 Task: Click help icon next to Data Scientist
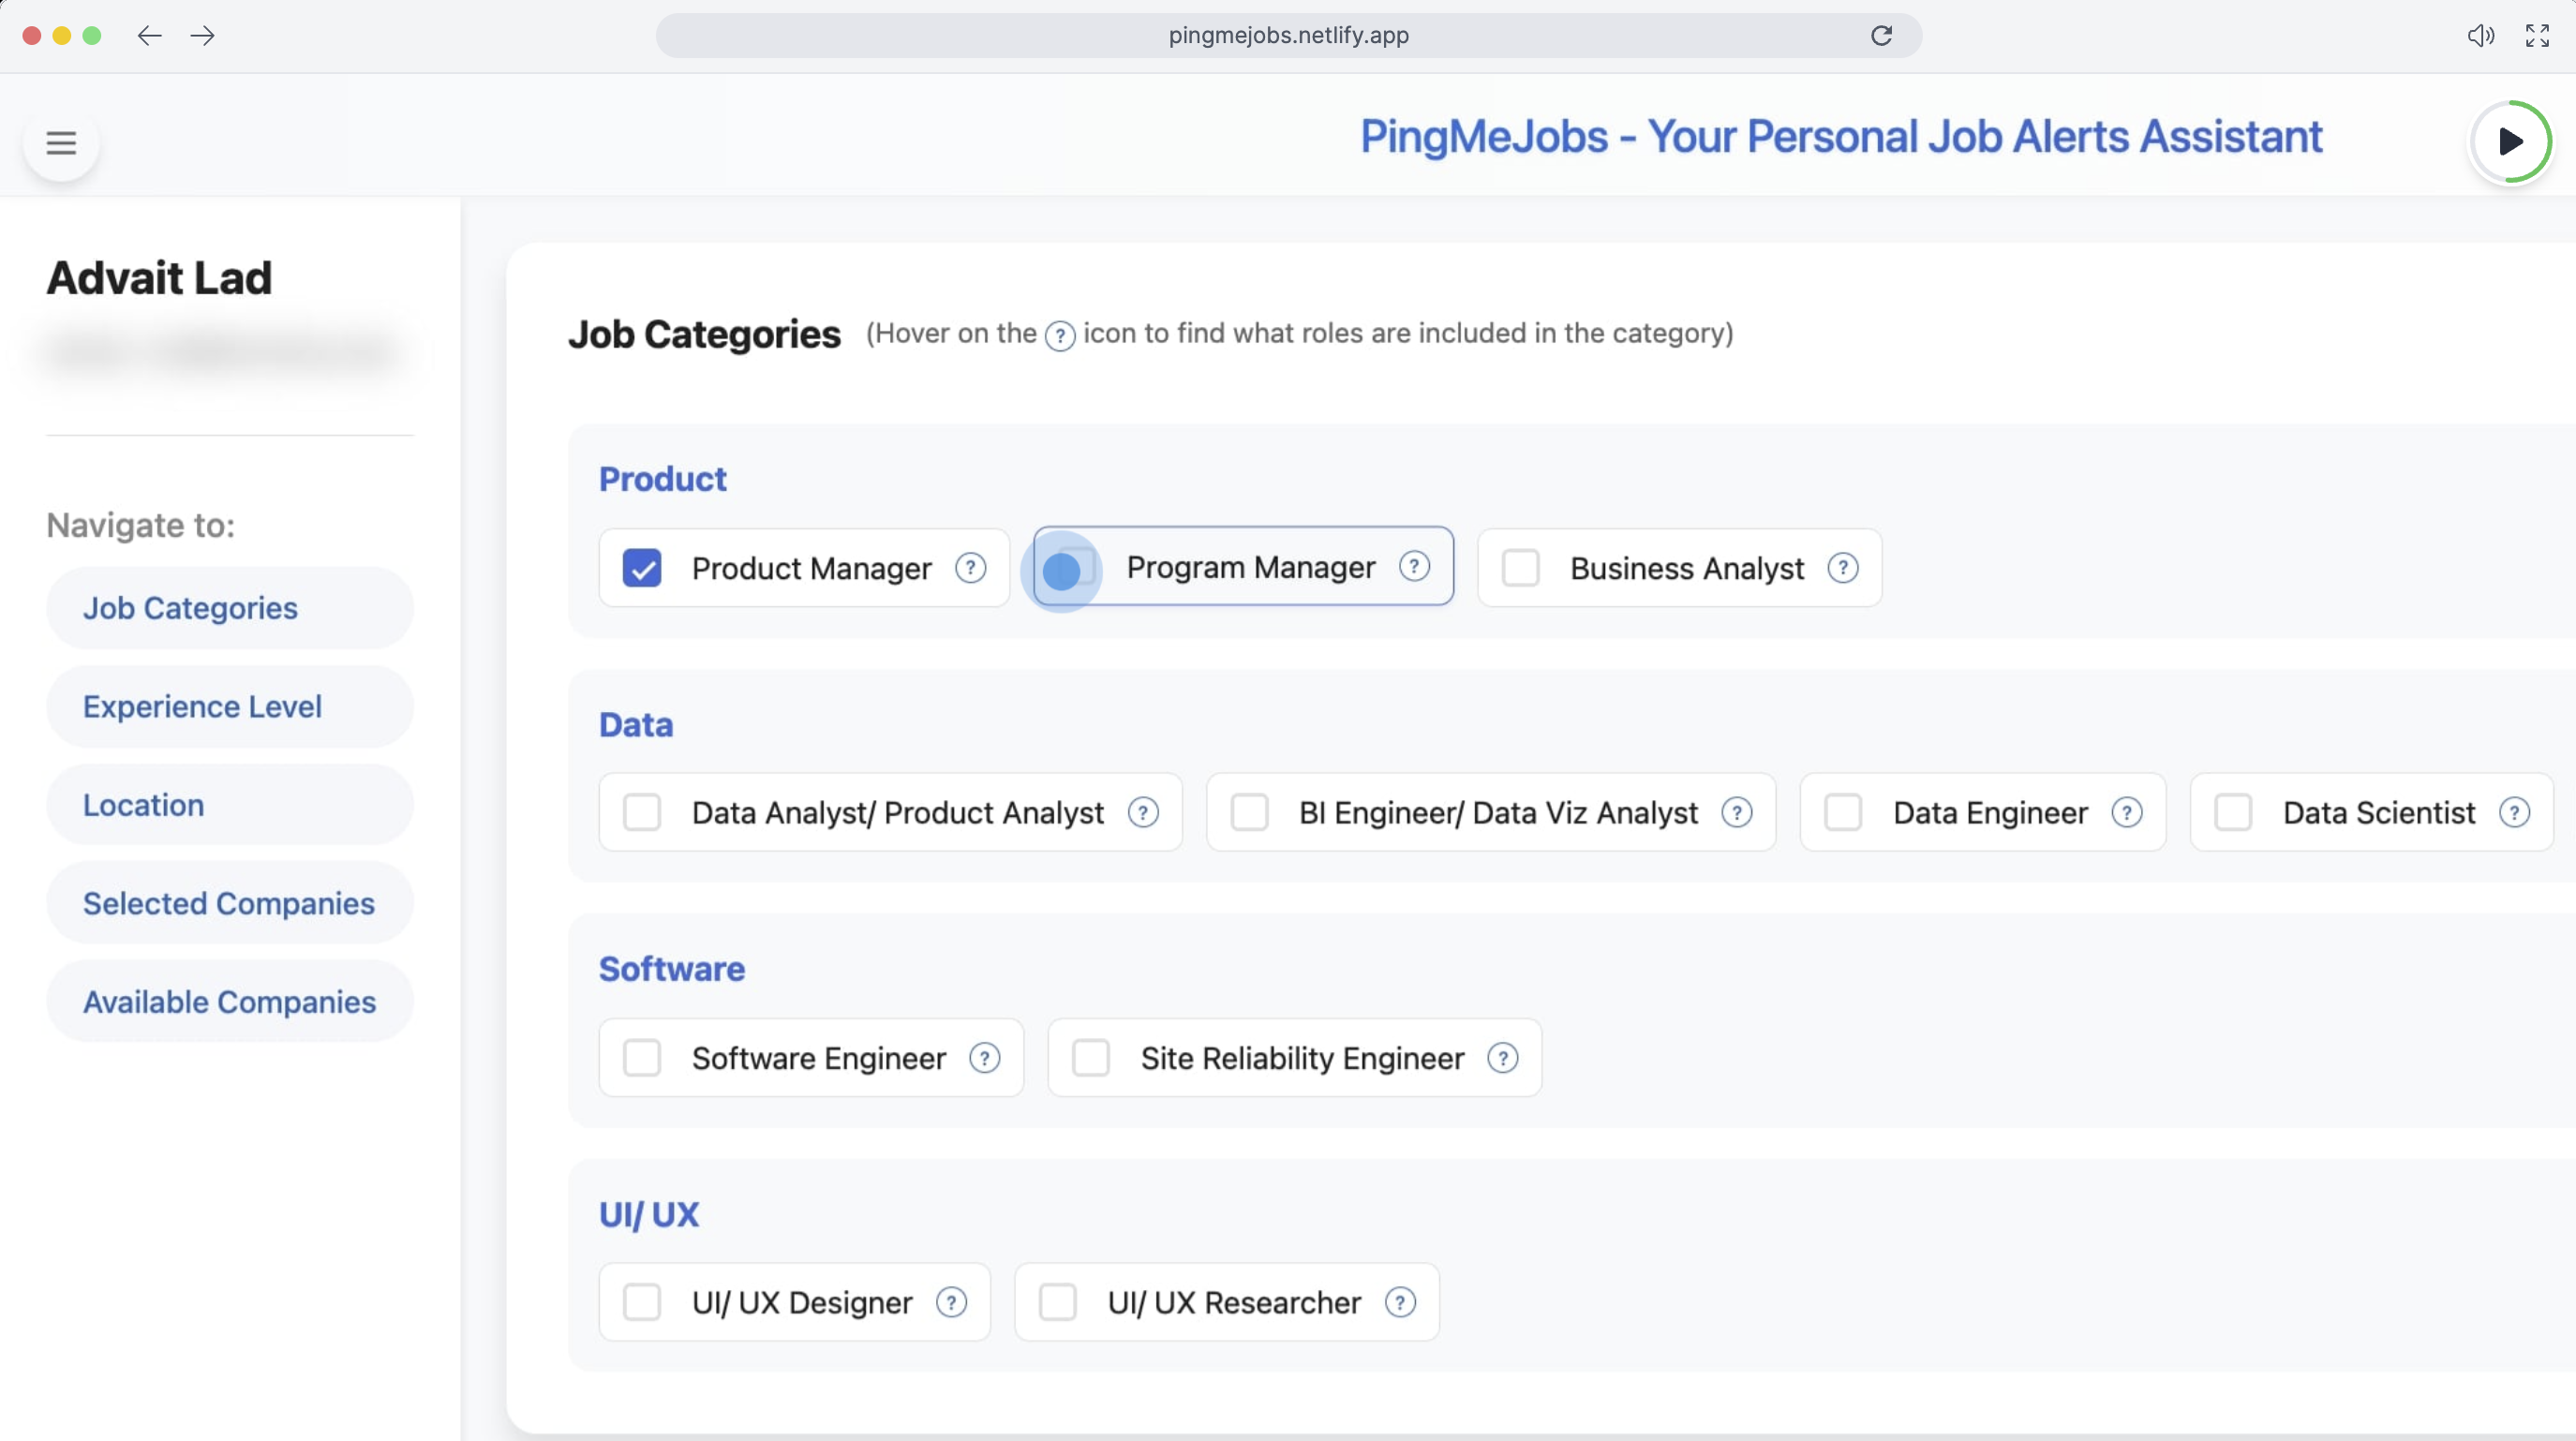click(2515, 813)
